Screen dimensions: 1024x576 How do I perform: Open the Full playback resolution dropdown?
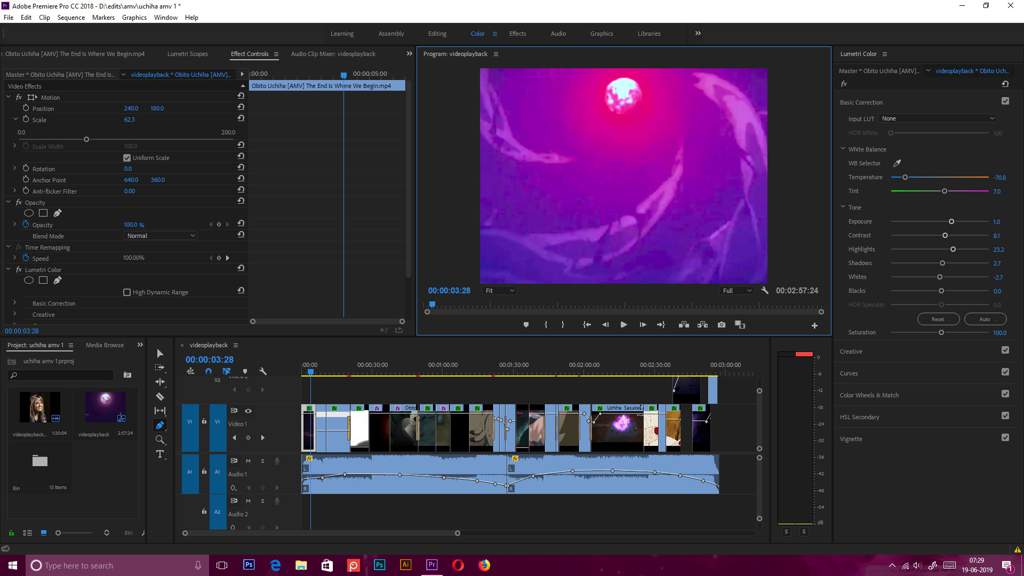737,291
